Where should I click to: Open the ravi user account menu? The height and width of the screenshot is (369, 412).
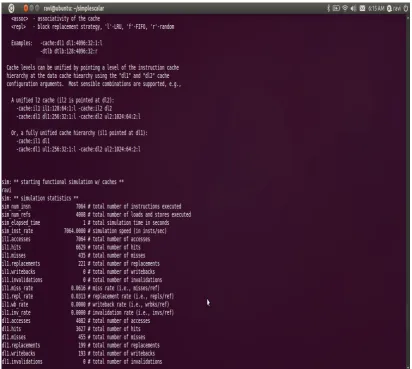coord(394,8)
